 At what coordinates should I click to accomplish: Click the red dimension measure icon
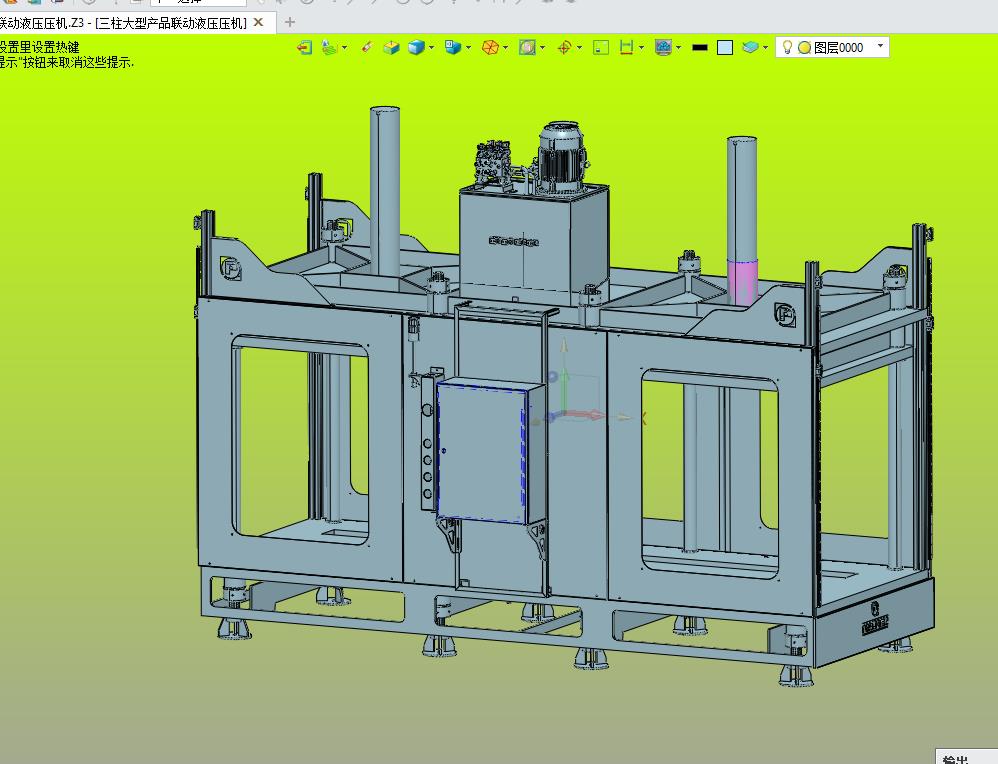coord(626,47)
